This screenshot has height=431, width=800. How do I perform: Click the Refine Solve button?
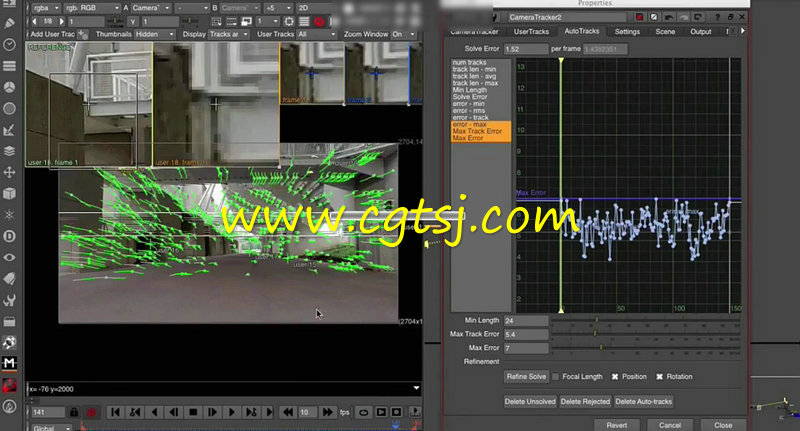[x=526, y=377]
